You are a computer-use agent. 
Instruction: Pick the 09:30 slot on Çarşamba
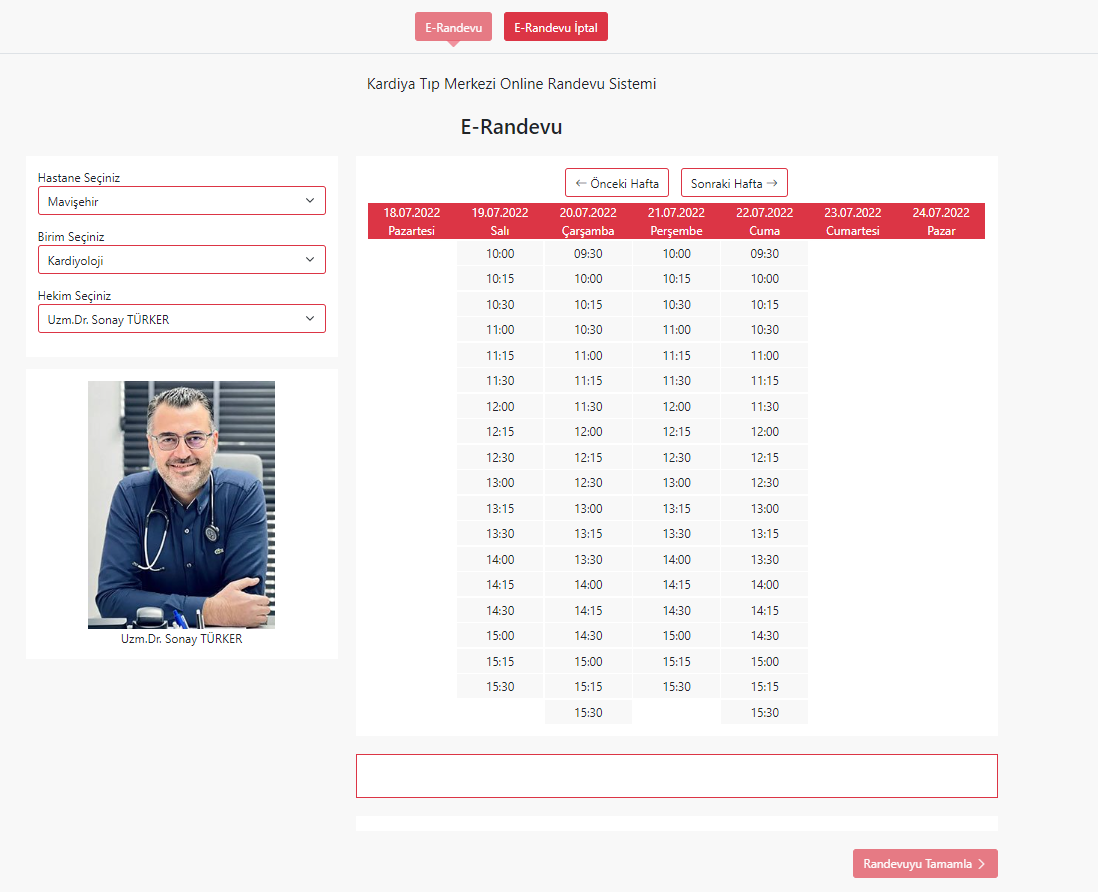click(x=588, y=254)
